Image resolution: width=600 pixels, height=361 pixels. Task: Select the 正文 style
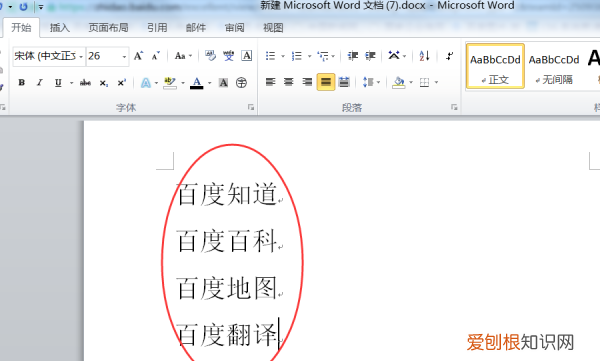[x=495, y=66]
